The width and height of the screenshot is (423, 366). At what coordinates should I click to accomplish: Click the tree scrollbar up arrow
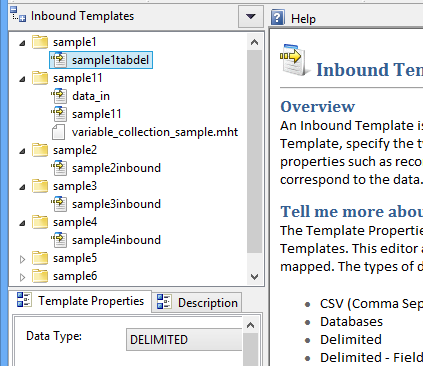(254, 42)
